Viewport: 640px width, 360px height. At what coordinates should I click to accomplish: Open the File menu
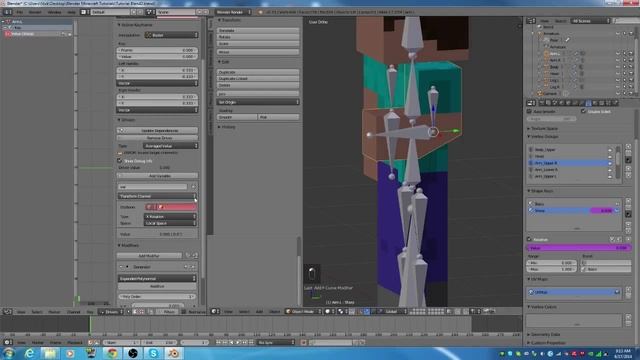(x=20, y=12)
